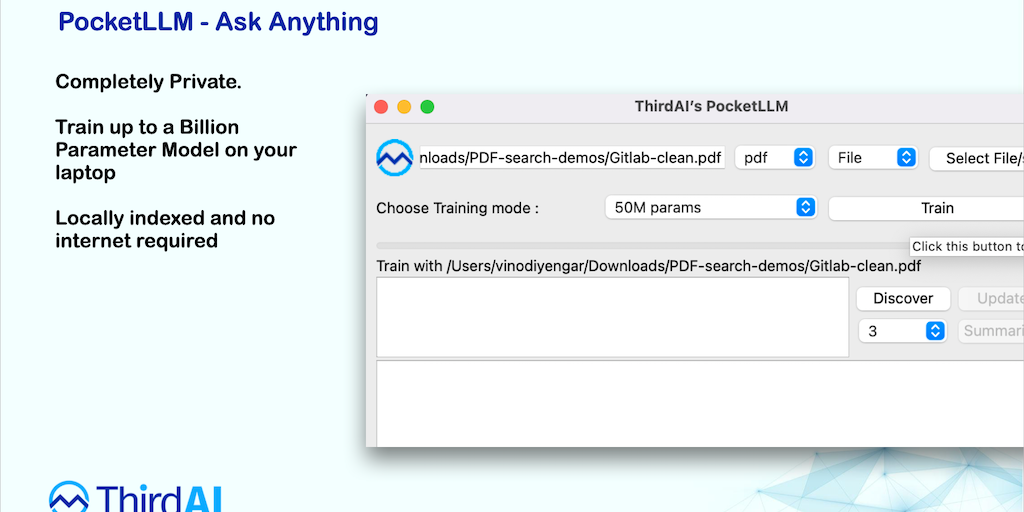1024x512 pixels.
Task: Click 'Locally indexed and no internet required' text
Action: (x=165, y=229)
